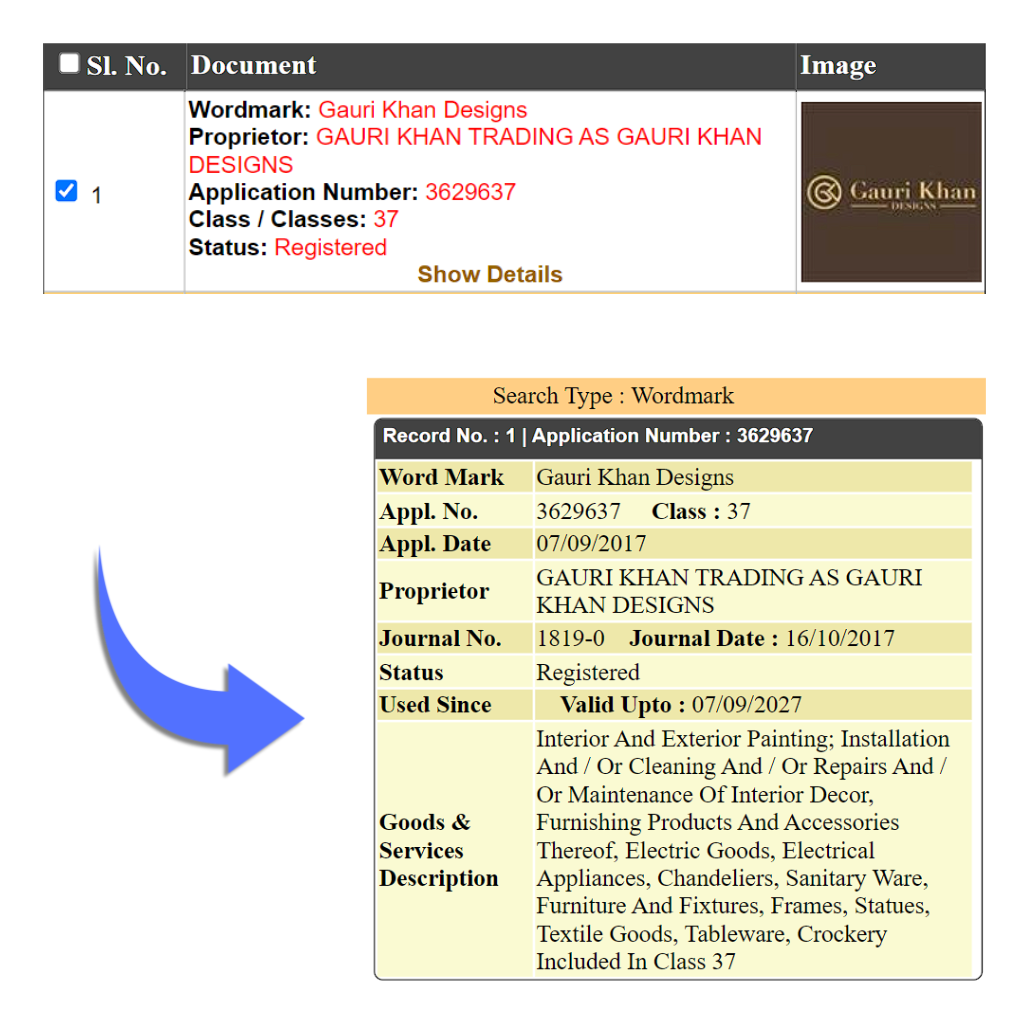This screenshot has width=1024, height=1024.
Task: Click the Record No. : 1 header bar
Action: (597, 436)
